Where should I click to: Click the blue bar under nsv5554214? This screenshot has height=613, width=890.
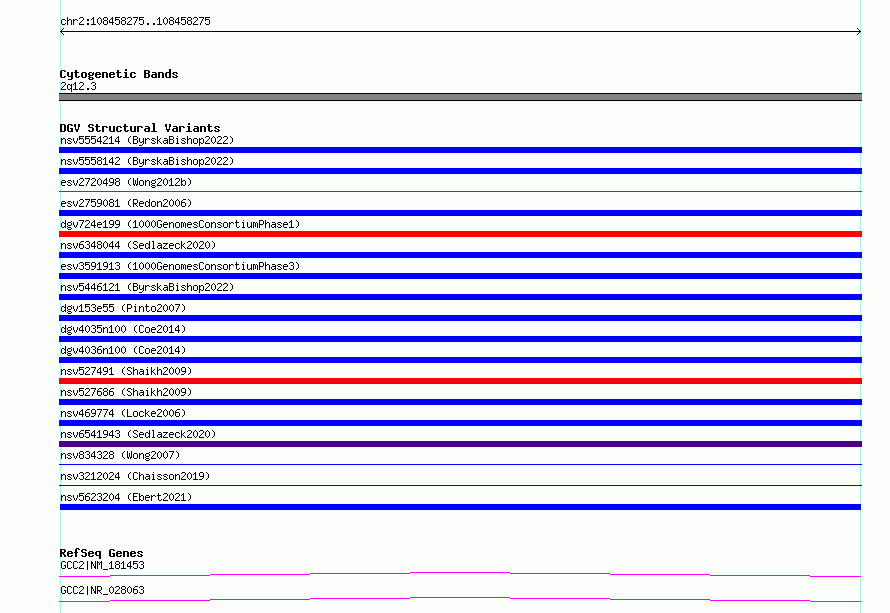point(460,150)
